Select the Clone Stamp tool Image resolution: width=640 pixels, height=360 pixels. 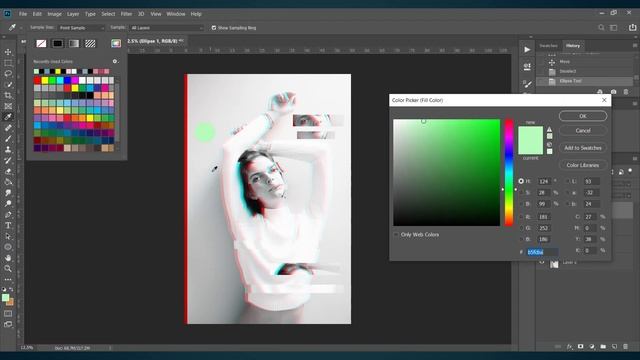tap(8, 149)
